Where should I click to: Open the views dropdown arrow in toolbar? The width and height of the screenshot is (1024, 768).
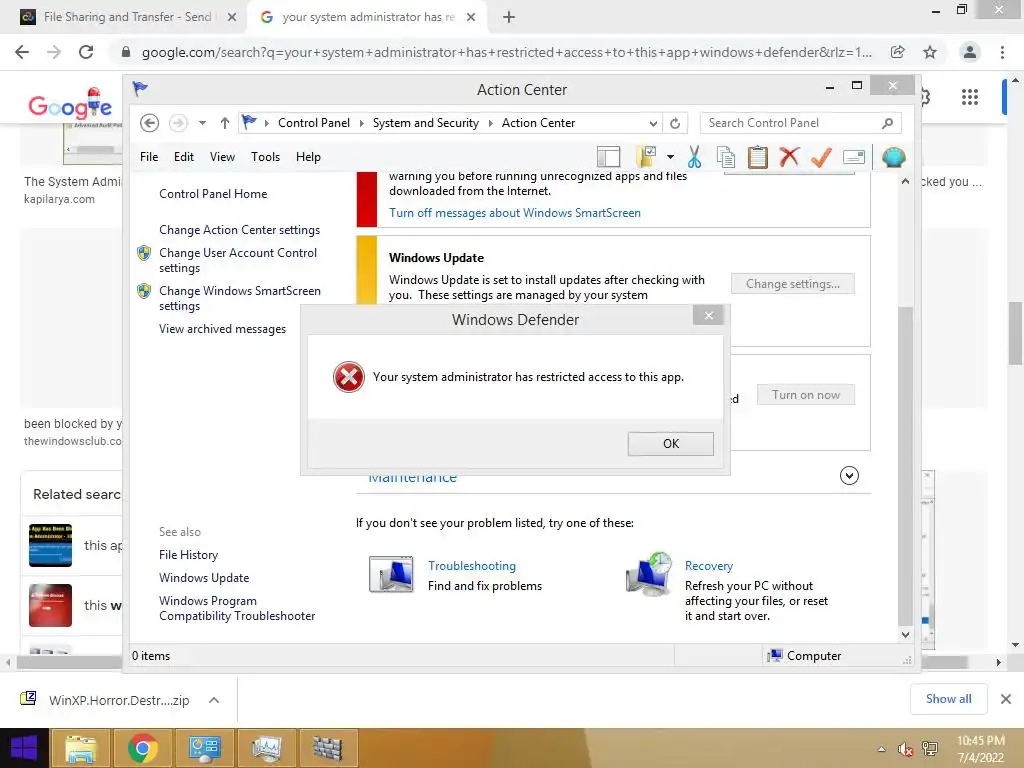(670, 157)
